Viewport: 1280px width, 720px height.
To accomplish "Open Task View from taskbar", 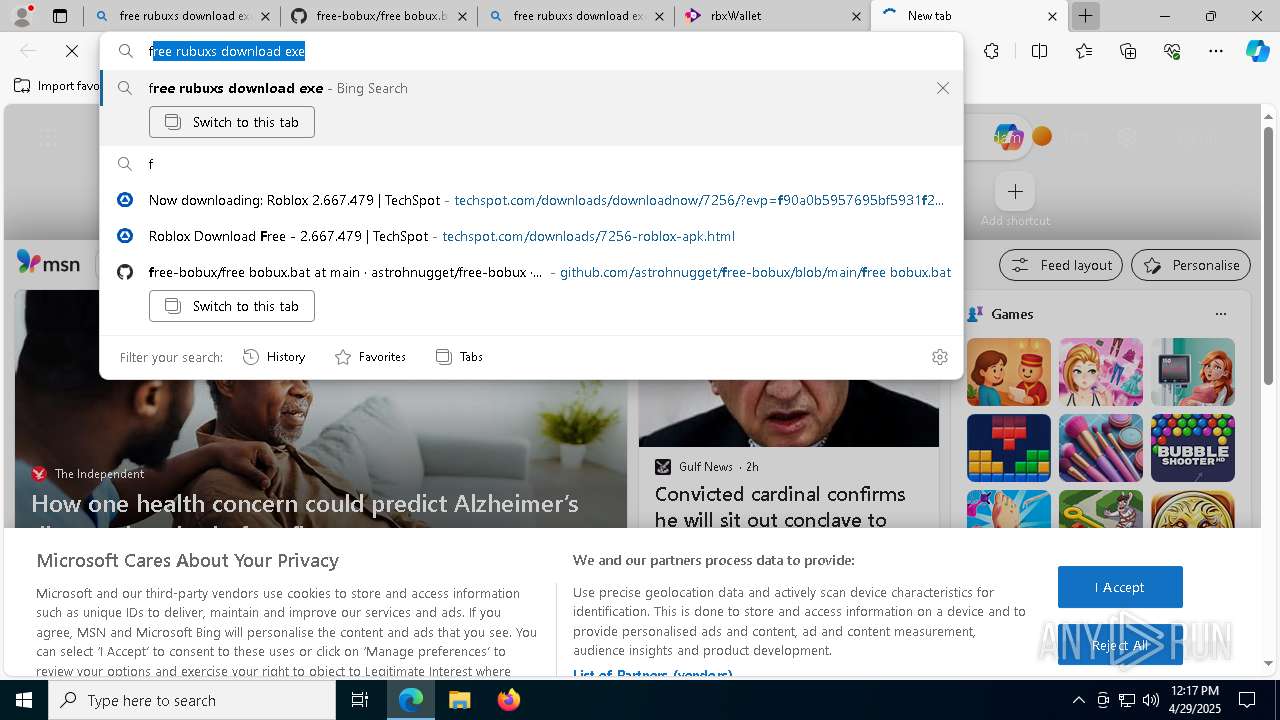I will point(360,700).
